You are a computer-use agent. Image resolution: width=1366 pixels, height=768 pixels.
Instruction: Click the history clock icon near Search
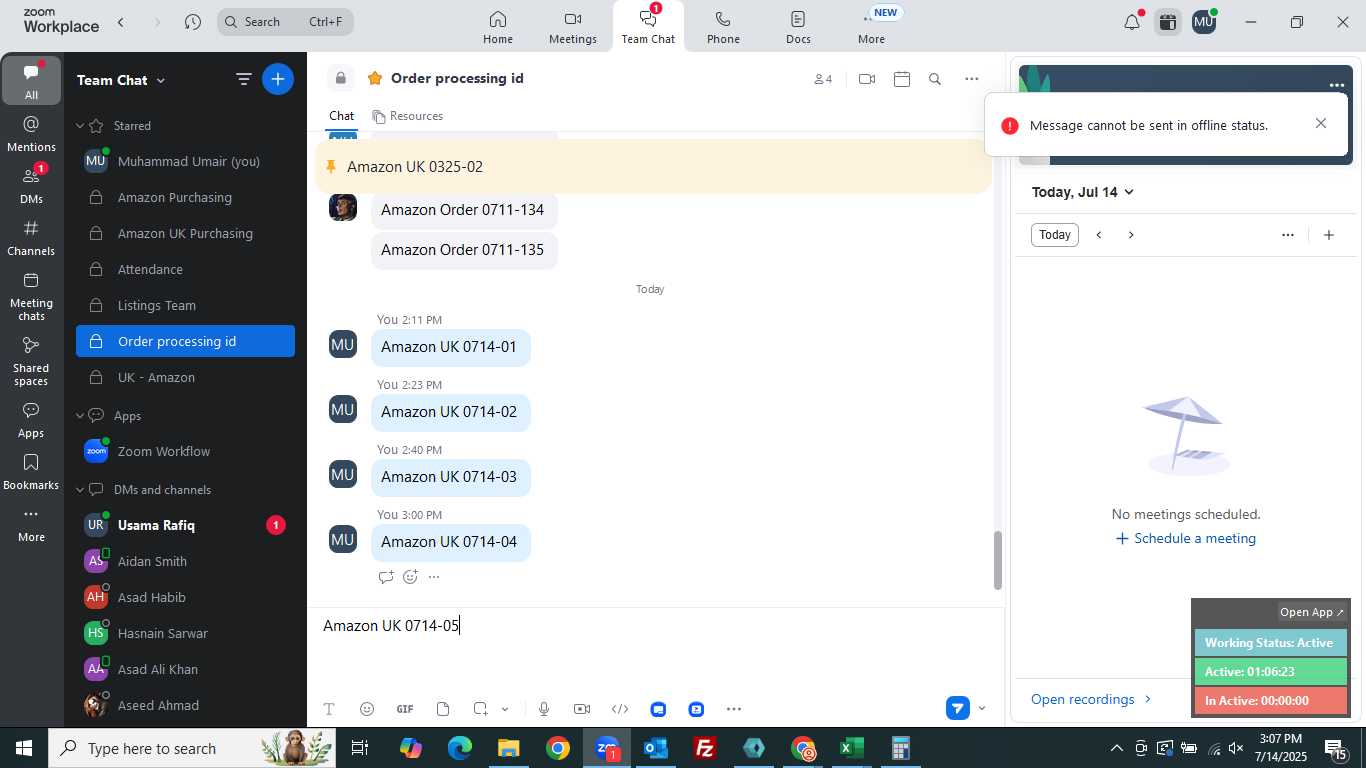193,22
